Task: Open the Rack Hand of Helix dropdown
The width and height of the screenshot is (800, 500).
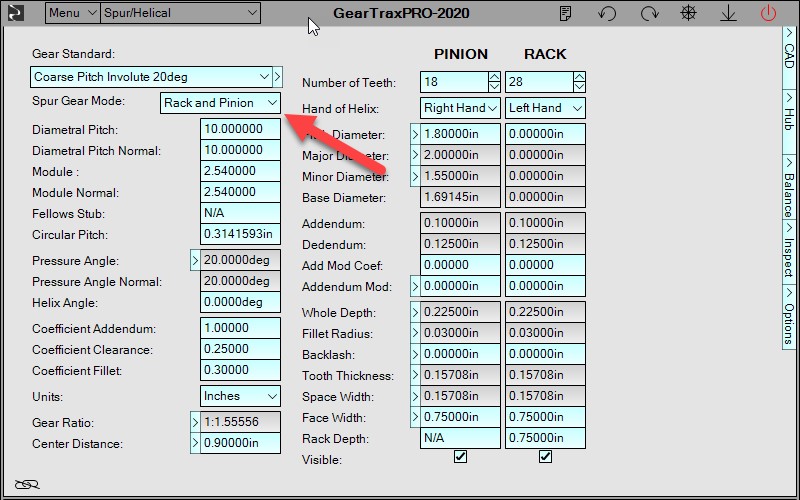Action: click(545, 108)
